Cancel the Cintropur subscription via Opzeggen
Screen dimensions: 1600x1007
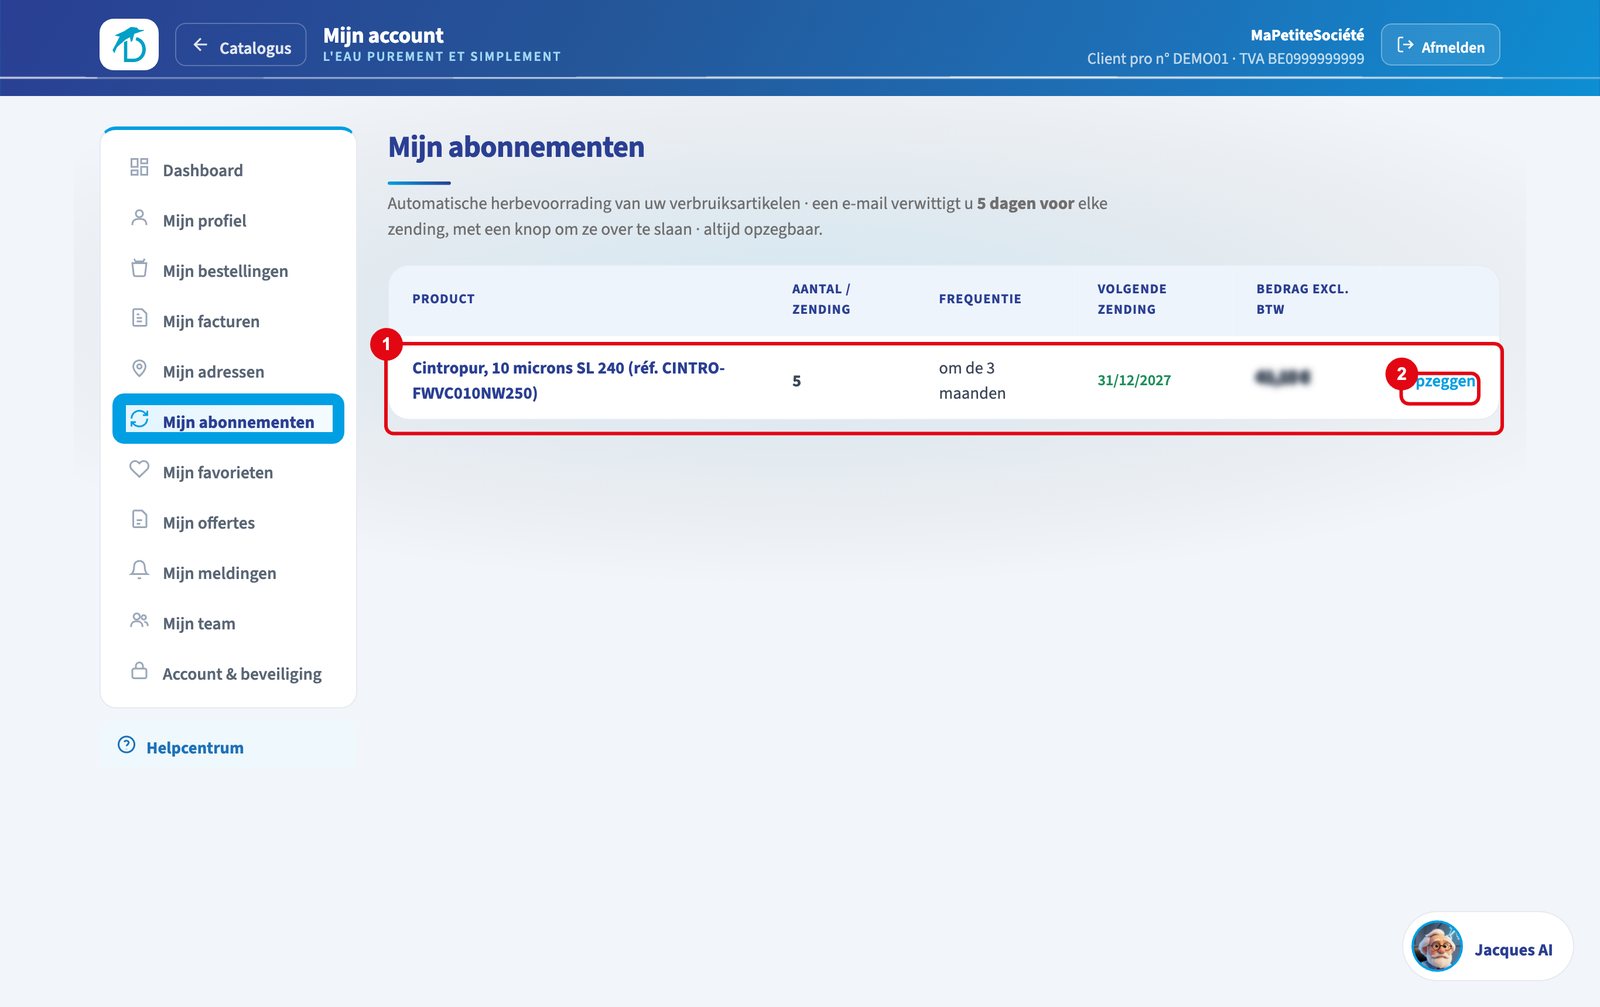click(x=1440, y=381)
